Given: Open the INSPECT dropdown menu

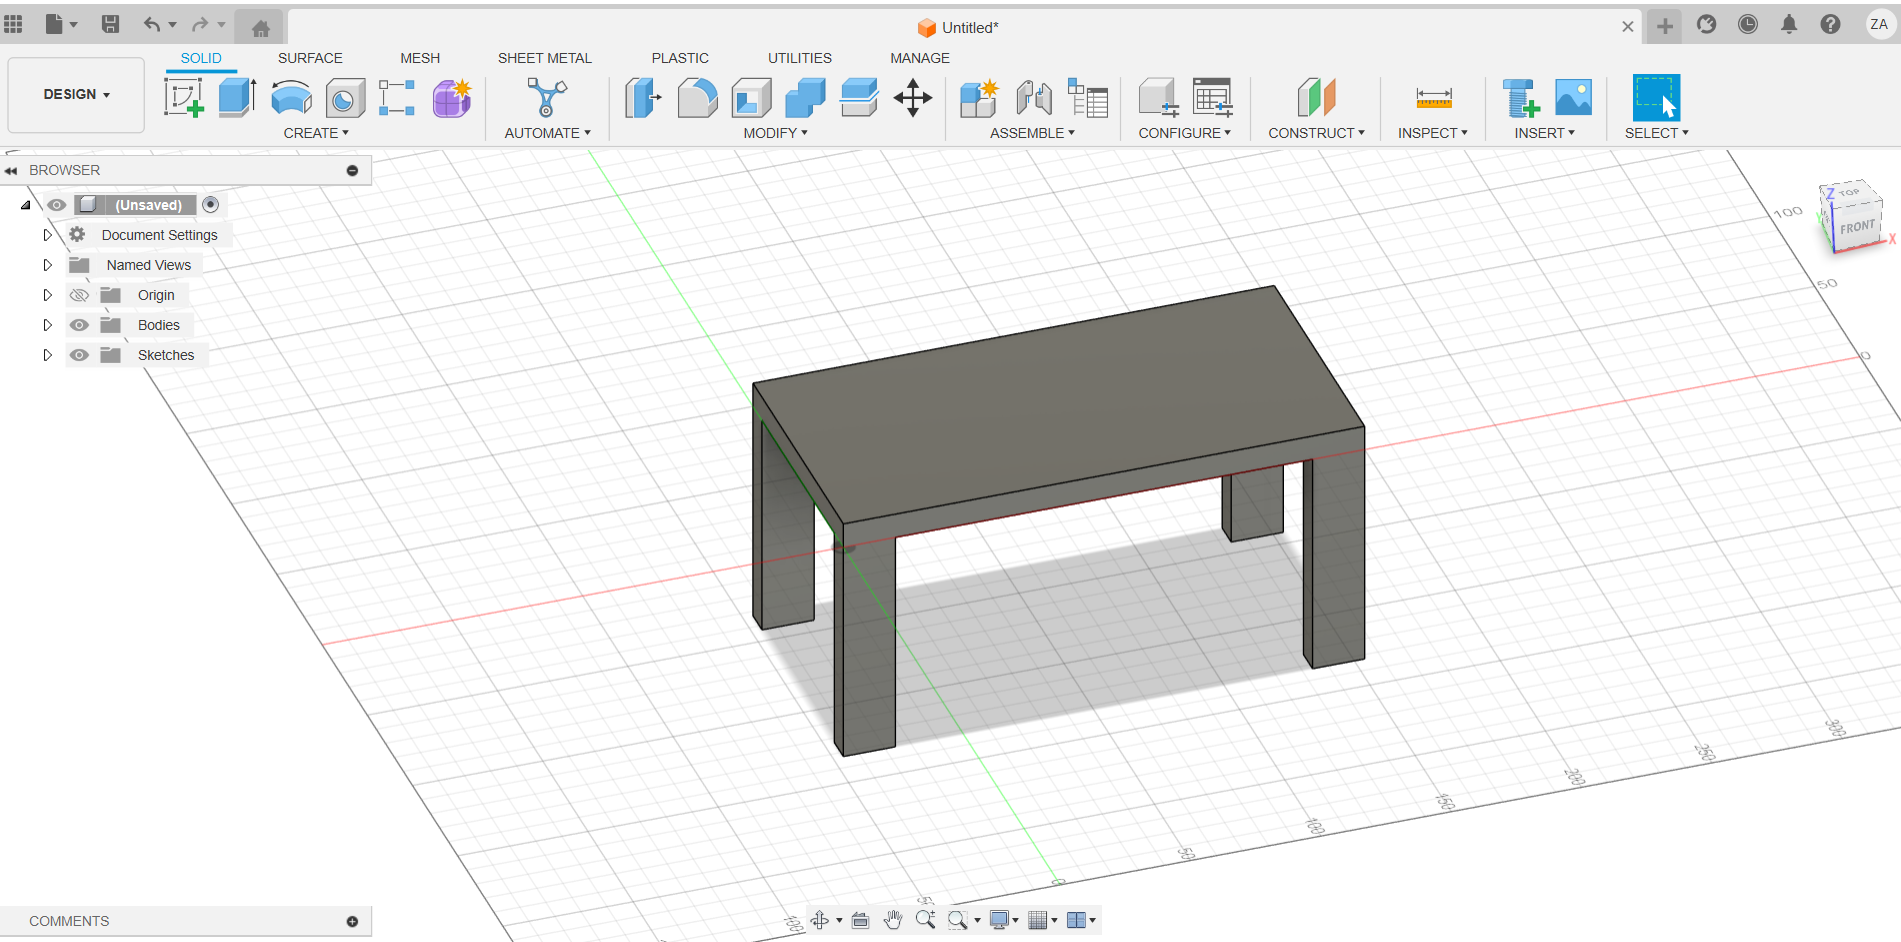Looking at the screenshot, I should pyautogui.click(x=1432, y=133).
